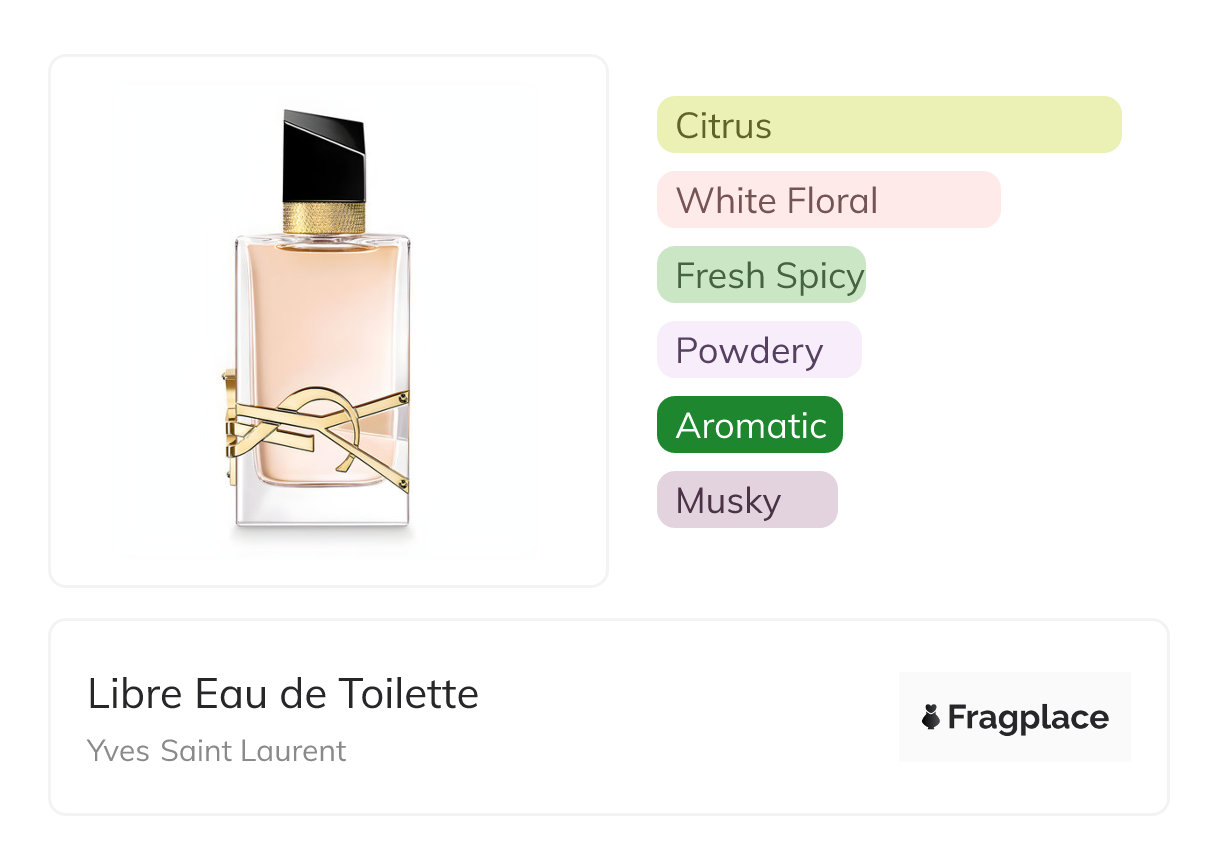This screenshot has width=1218, height=864.
Task: Choose the Fresh Spicy accord bar
Action: pos(761,275)
